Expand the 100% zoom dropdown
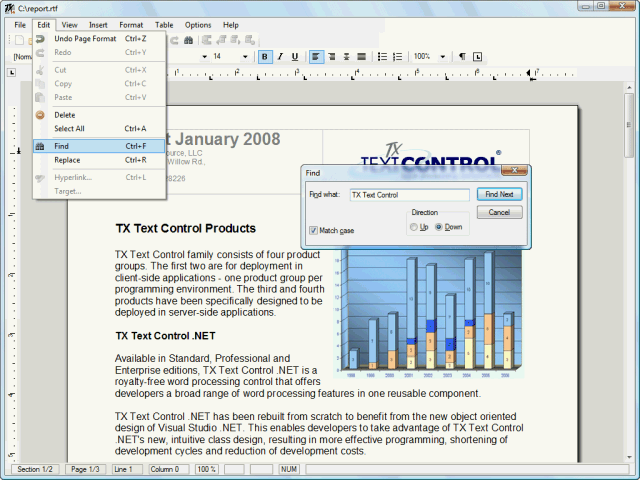 click(443, 57)
